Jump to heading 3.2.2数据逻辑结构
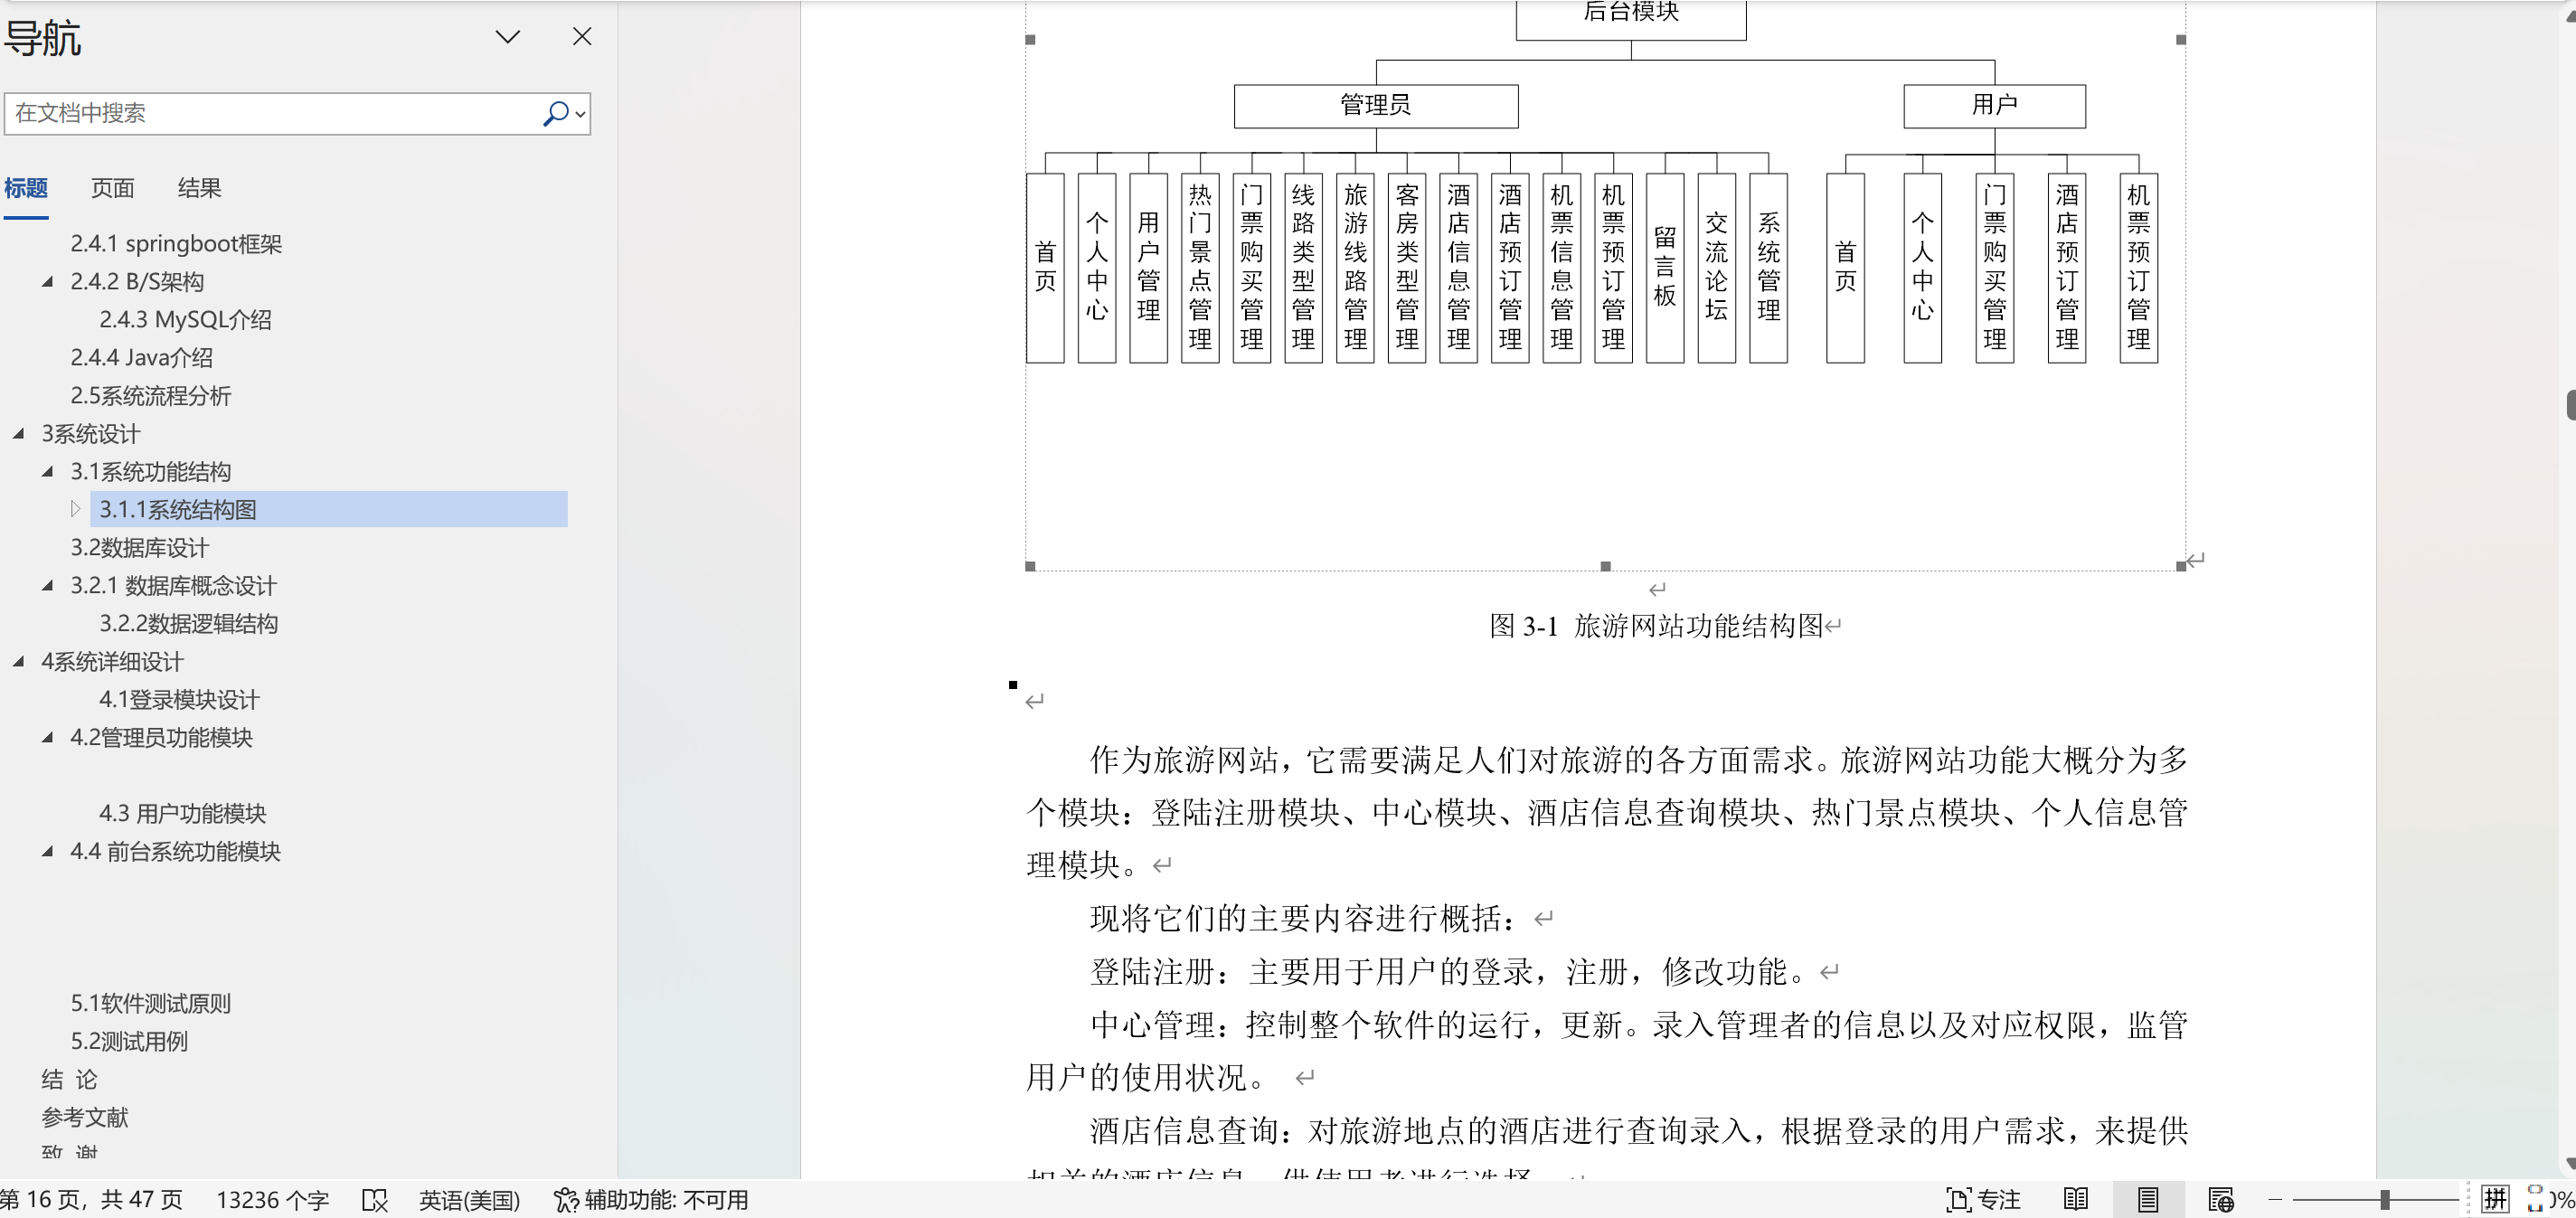 (x=188, y=624)
